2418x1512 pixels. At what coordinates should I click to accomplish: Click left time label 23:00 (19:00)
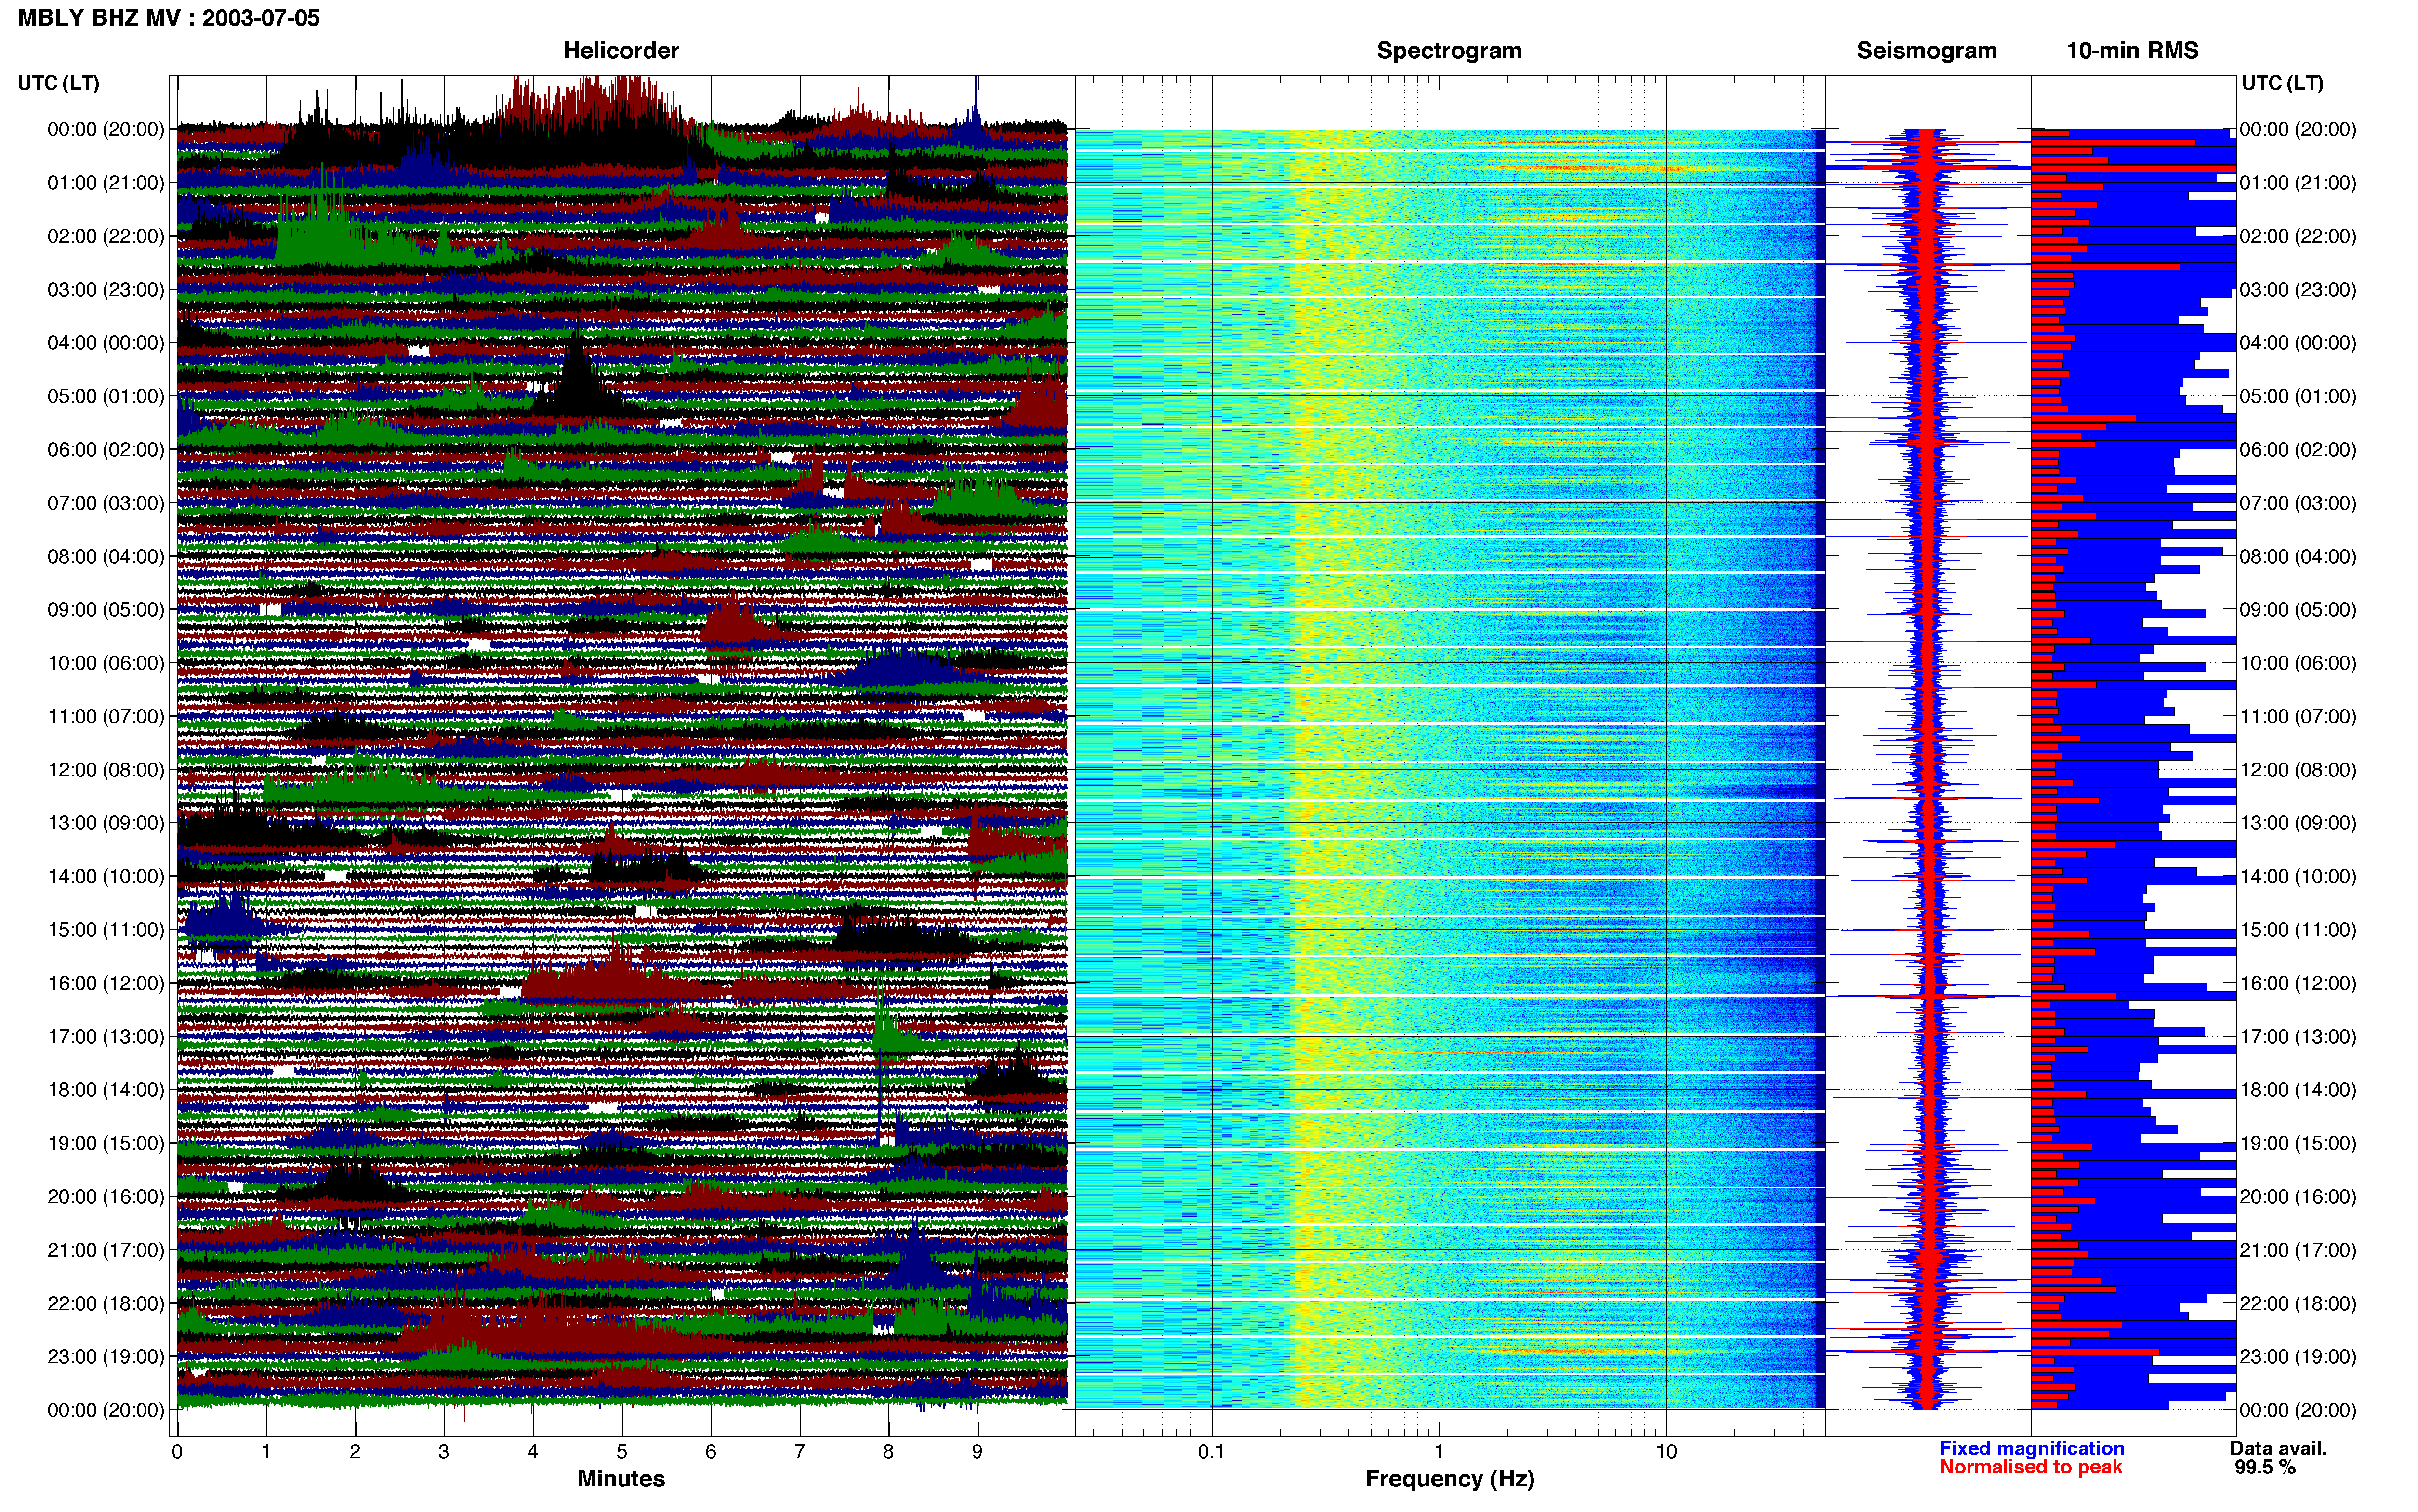(106, 1356)
